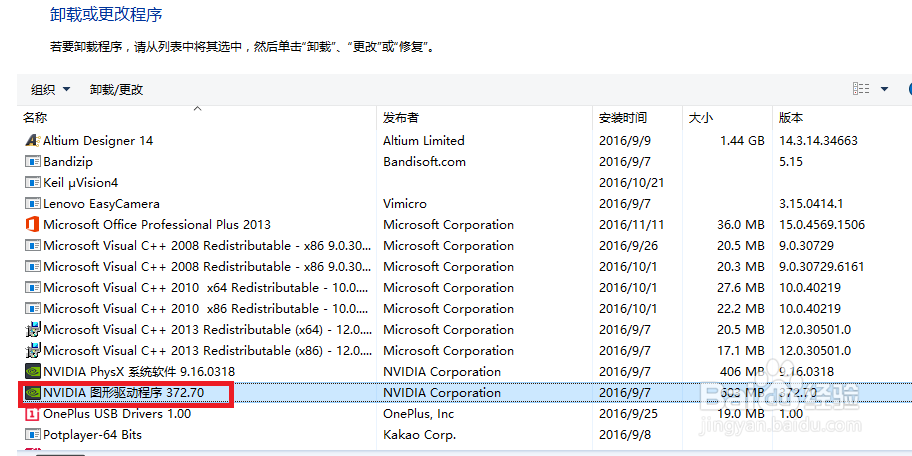
Task: Click the 36.0 MB size cell
Action: [x=740, y=225]
